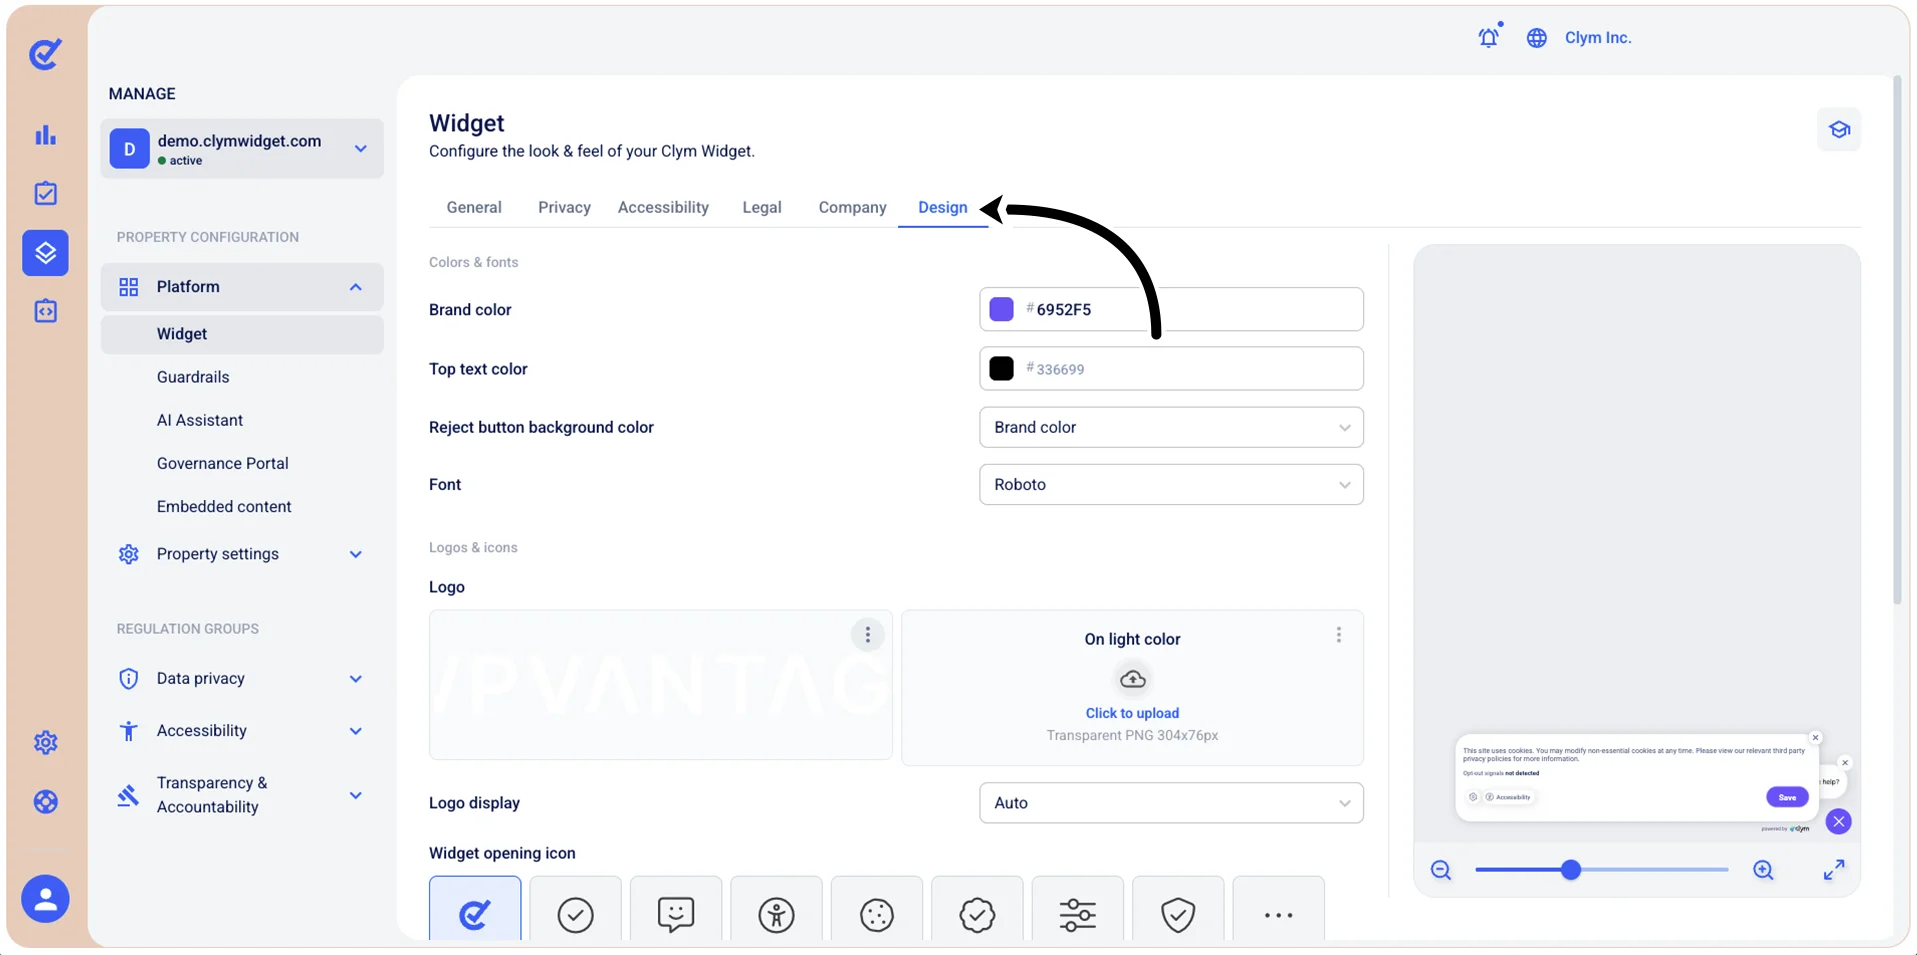The width and height of the screenshot is (1917, 955).
Task: Open Guardrails in the sidebar
Action: pyautogui.click(x=193, y=377)
